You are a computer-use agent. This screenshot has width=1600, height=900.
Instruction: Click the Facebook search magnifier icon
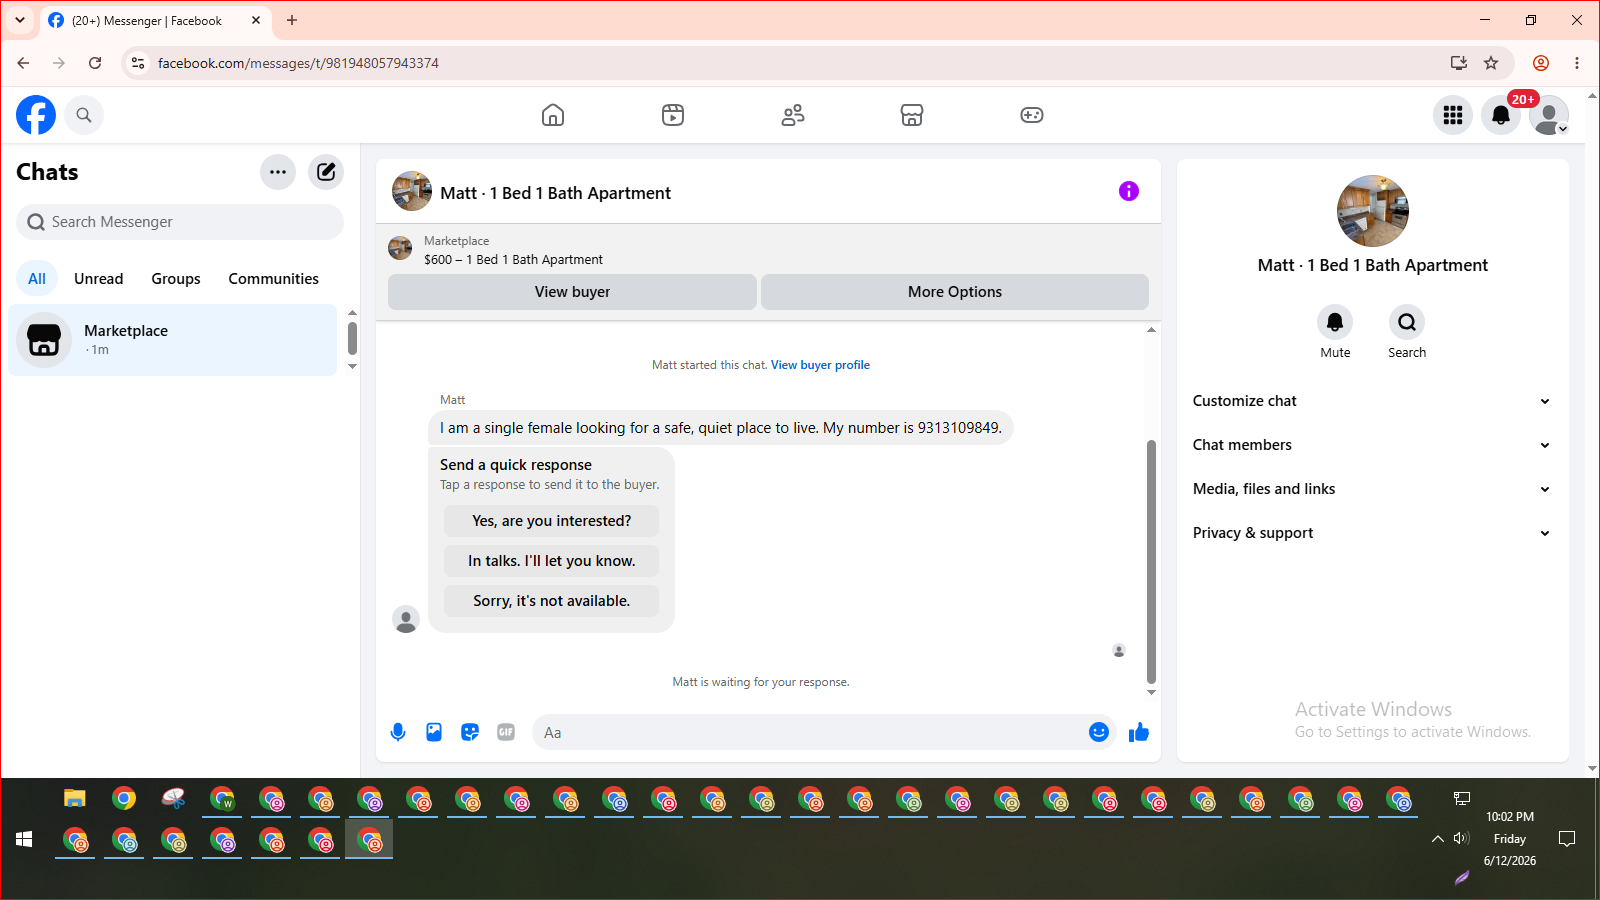(84, 115)
